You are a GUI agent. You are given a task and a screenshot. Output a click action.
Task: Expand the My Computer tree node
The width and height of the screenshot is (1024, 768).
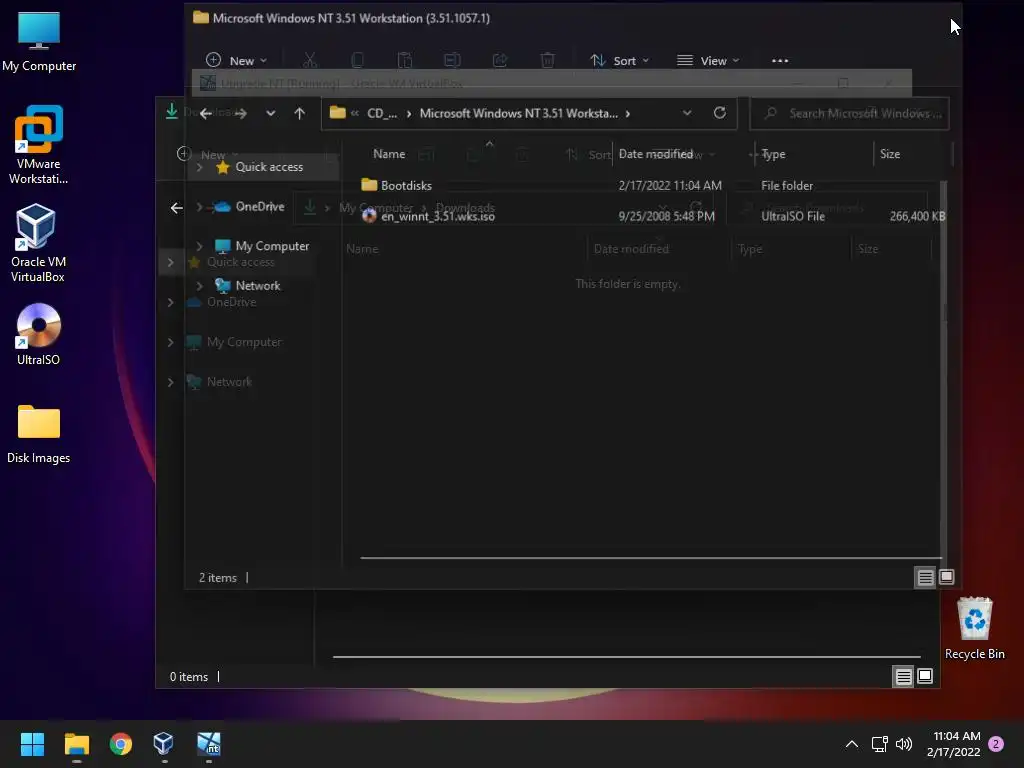tap(199, 246)
